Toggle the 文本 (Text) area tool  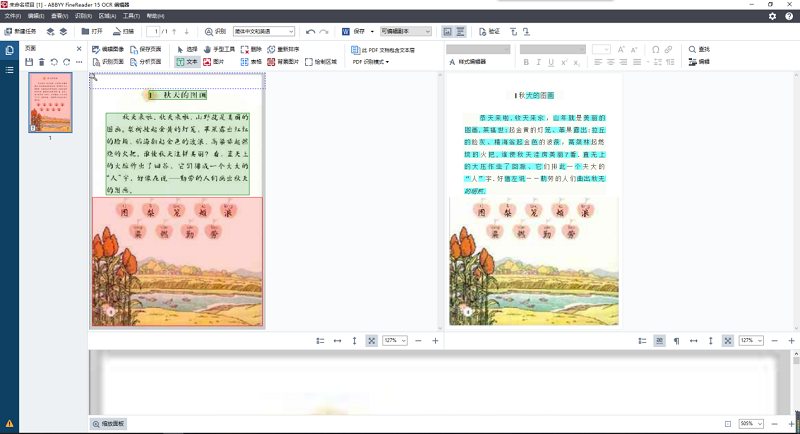[187, 62]
